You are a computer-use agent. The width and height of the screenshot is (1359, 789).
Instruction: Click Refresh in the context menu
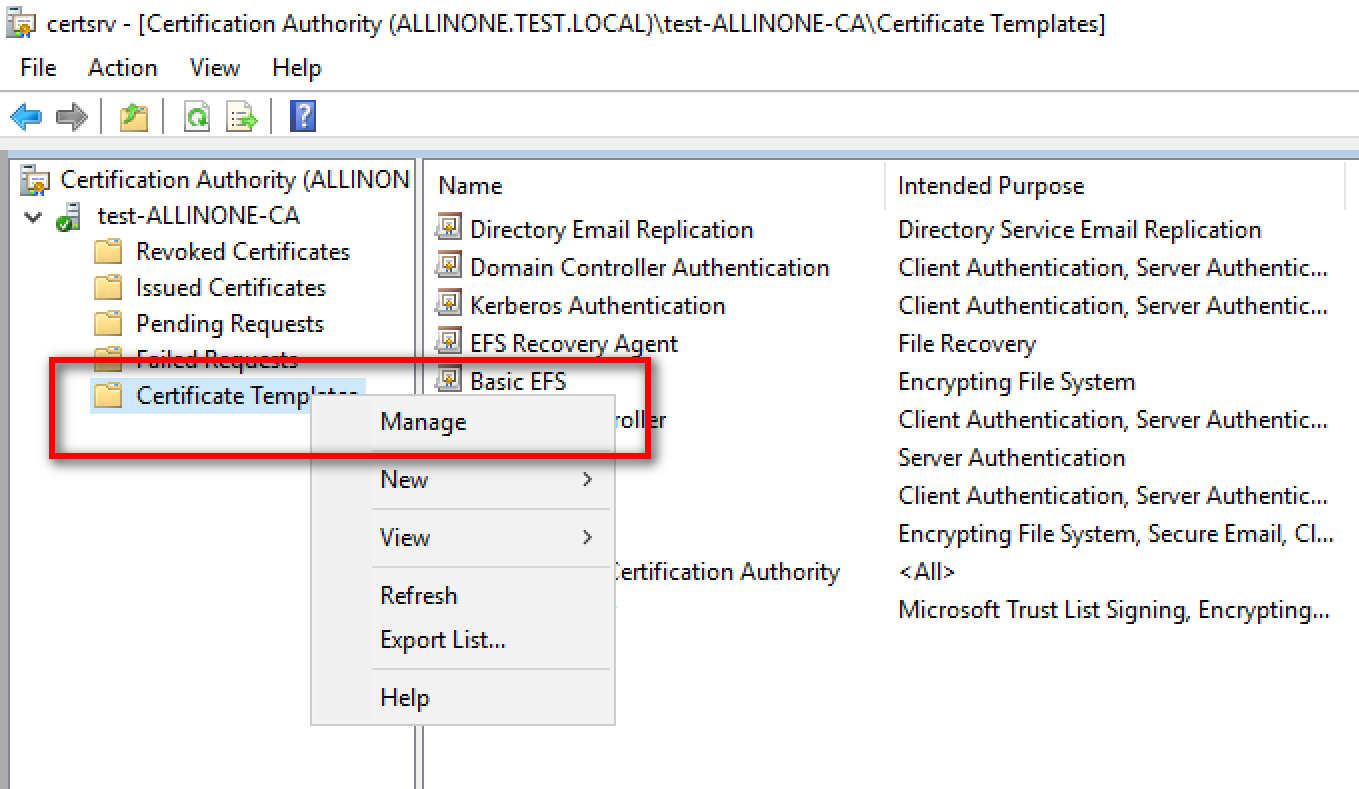pos(418,596)
